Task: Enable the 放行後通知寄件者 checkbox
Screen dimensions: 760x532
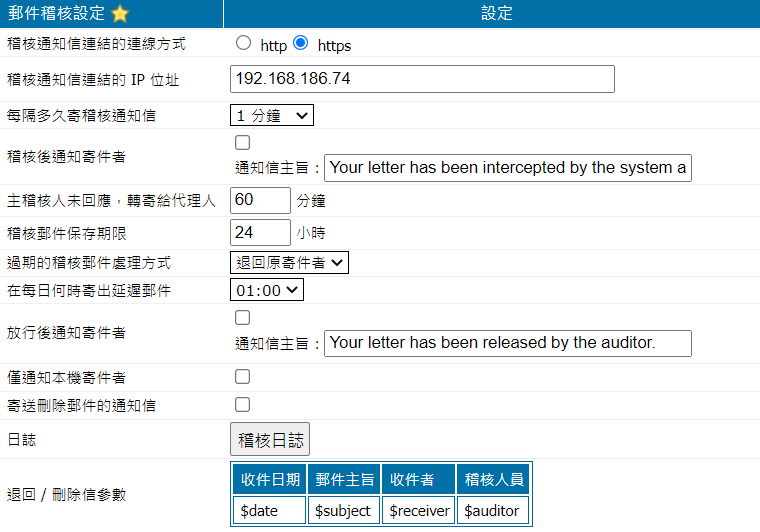Action: coord(242,318)
